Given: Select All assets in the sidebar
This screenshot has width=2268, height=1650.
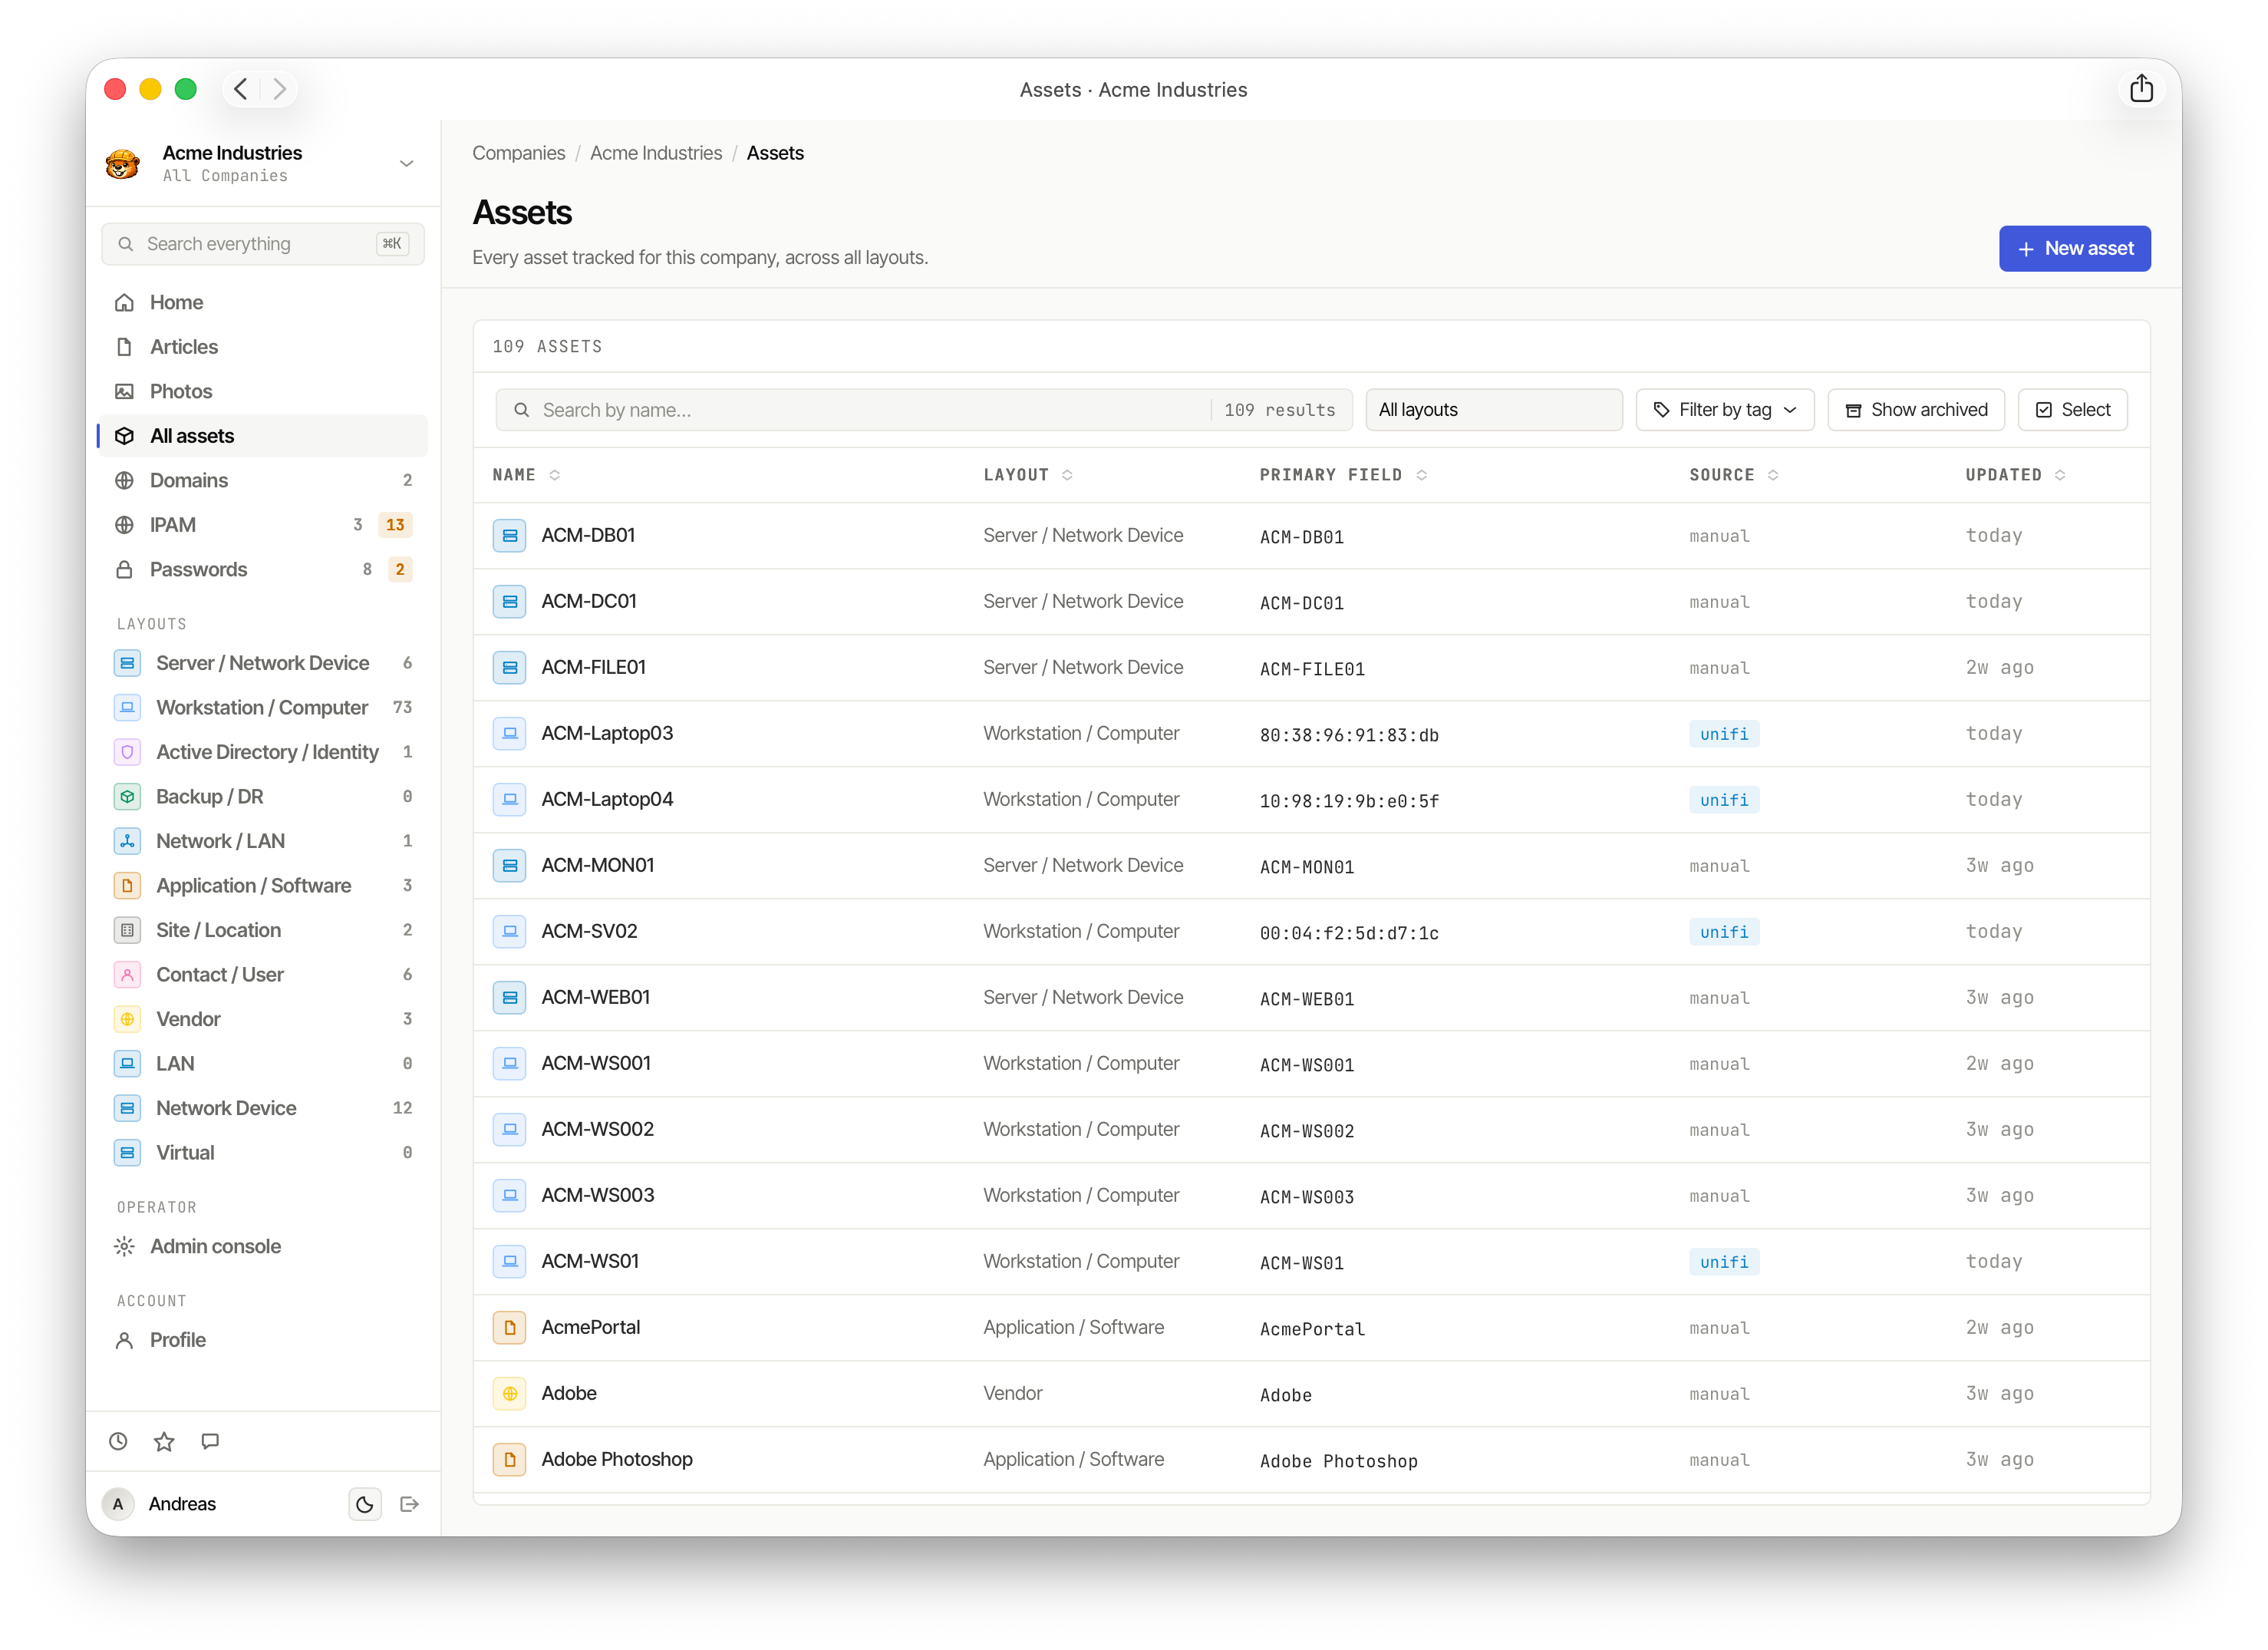Looking at the screenshot, I should pos(262,436).
